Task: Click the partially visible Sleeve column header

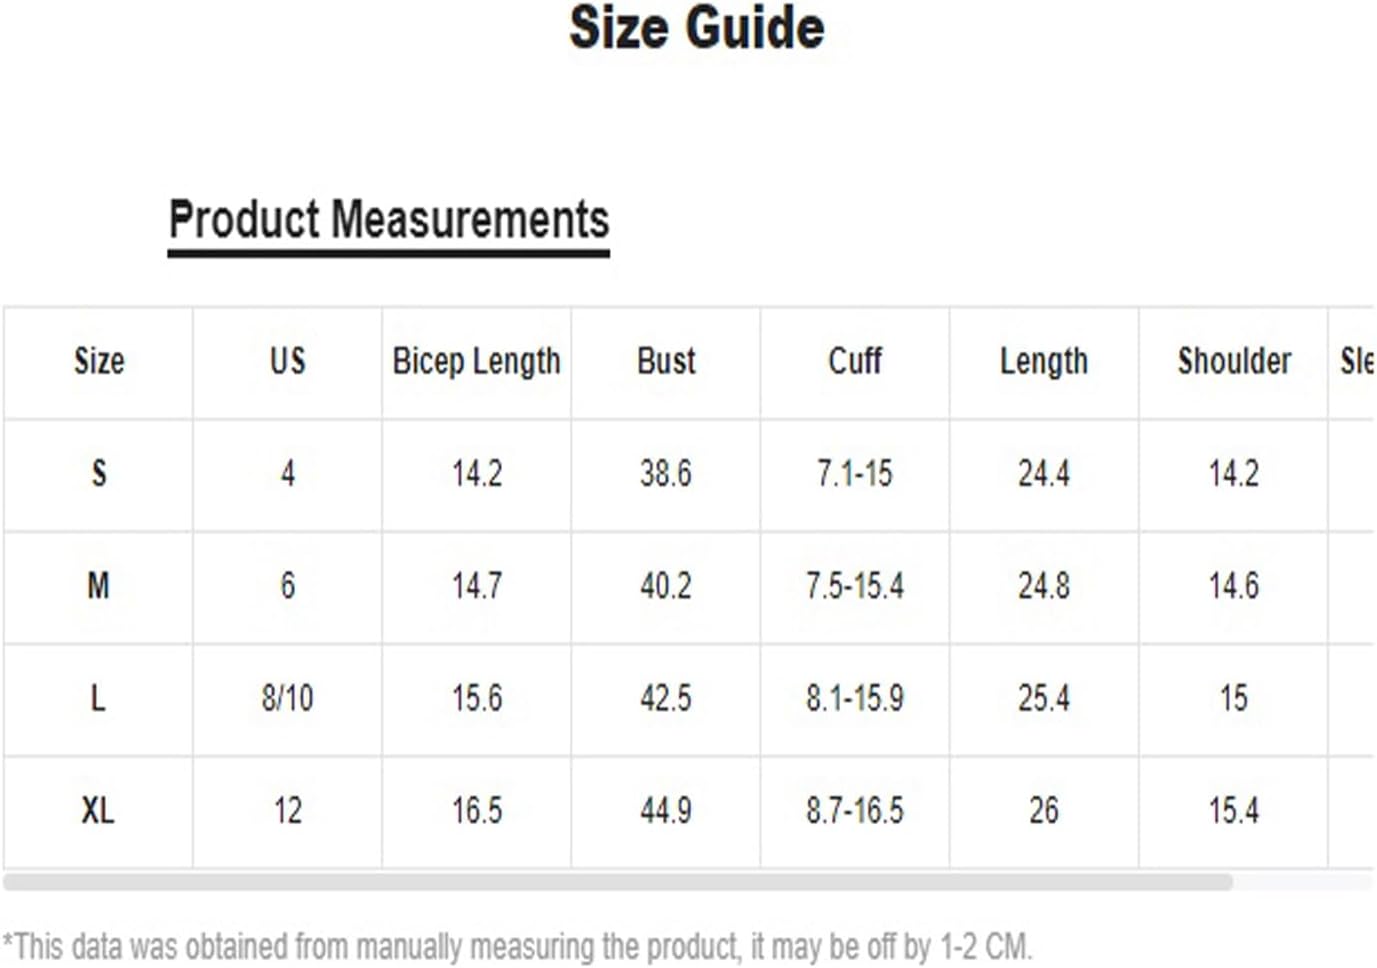Action: pos(1357,361)
